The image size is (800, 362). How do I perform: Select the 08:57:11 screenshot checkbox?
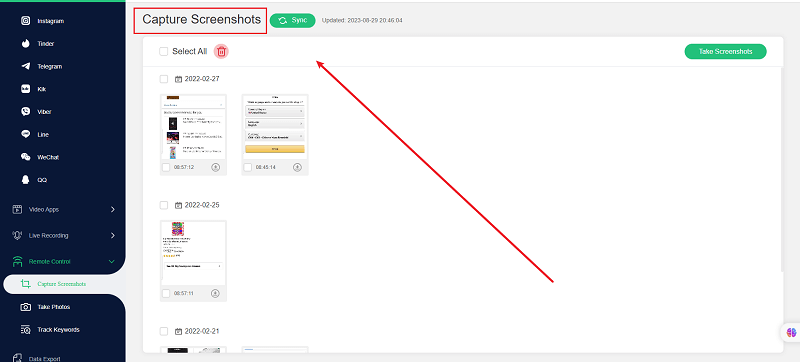[166, 293]
